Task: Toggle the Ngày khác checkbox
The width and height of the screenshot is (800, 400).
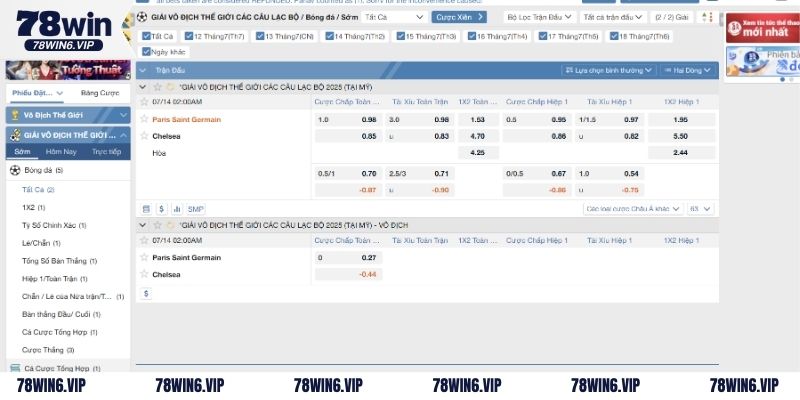Action: (x=146, y=52)
